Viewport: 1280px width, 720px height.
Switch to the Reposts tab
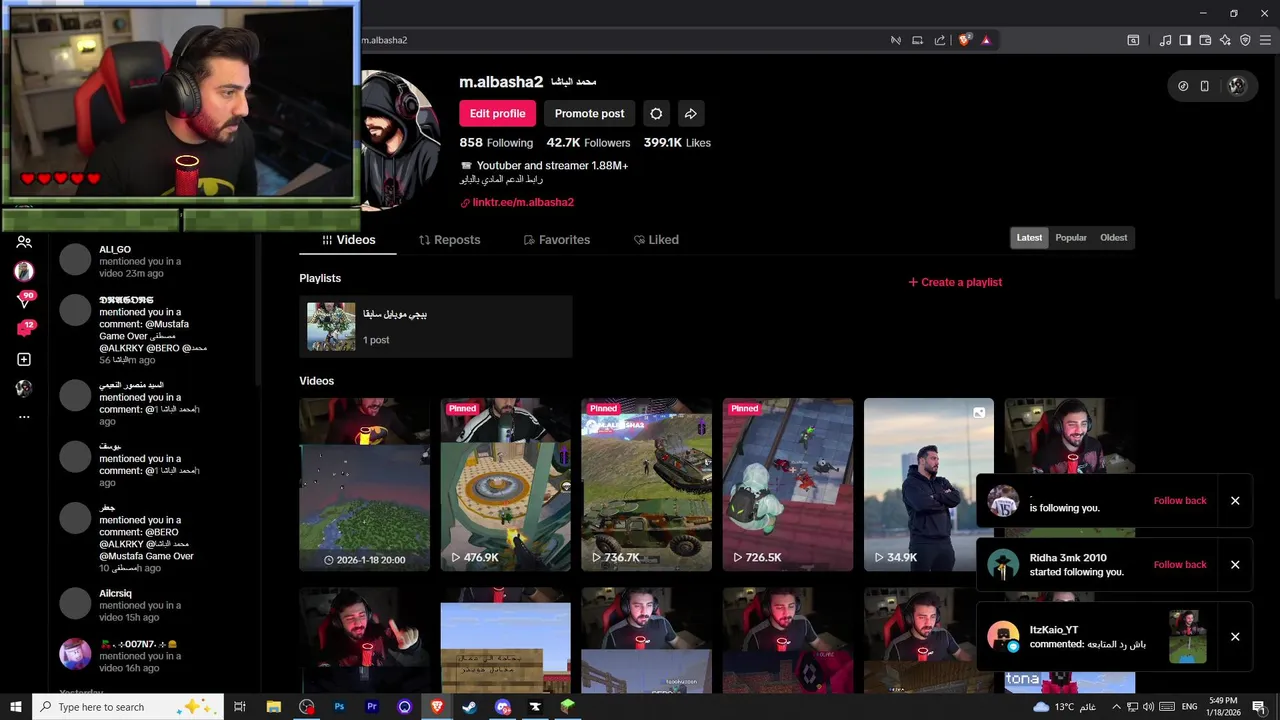pyautogui.click(x=449, y=240)
